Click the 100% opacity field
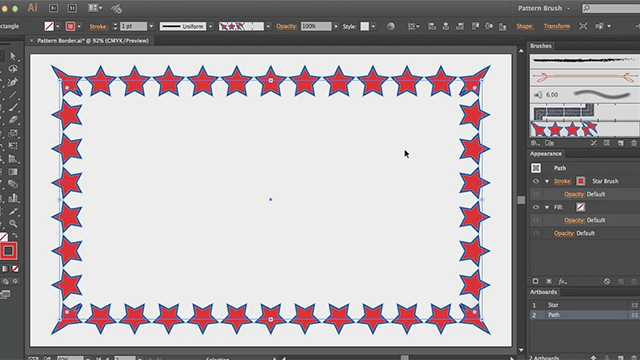 (x=316, y=27)
